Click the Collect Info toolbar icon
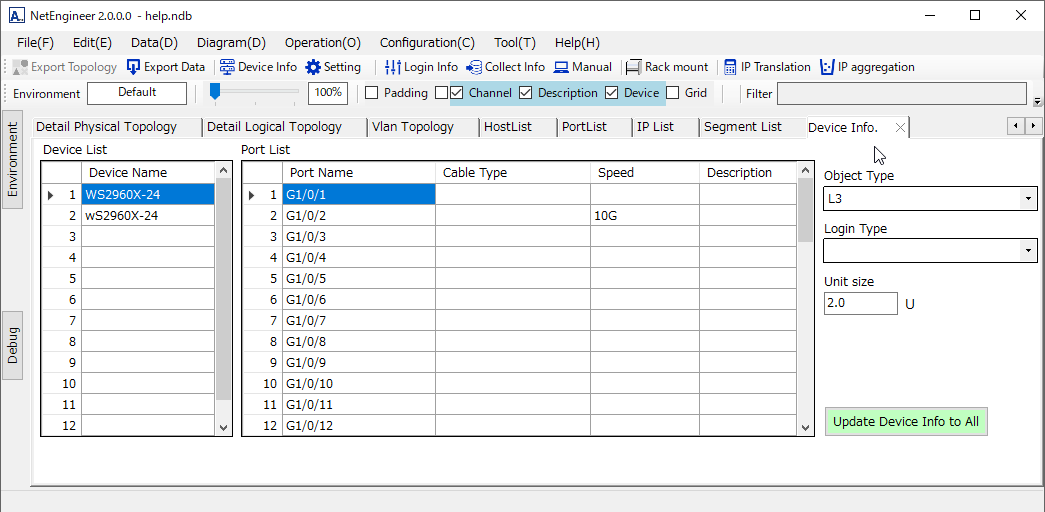1045x512 pixels. point(474,67)
